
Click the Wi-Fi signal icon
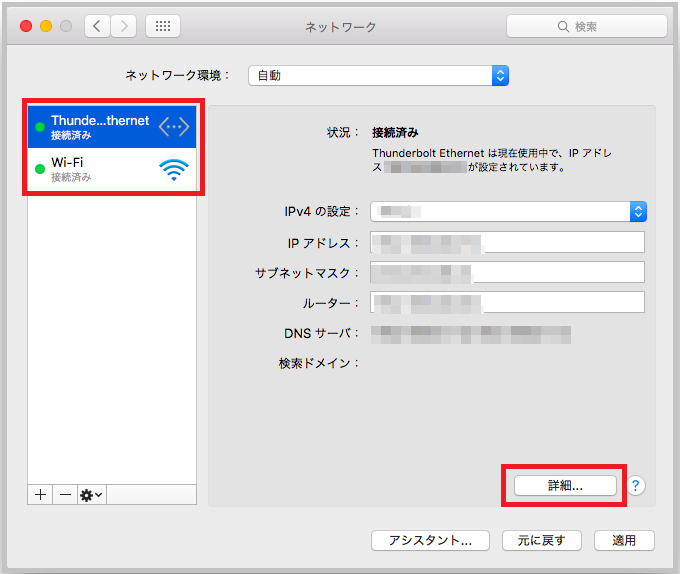tap(173, 170)
